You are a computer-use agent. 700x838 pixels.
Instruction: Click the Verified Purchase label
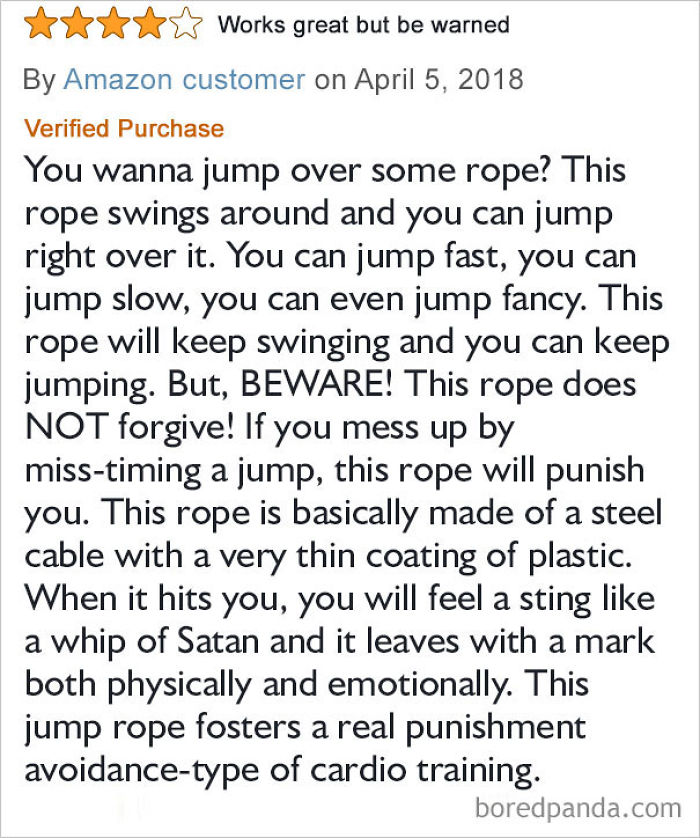point(123,128)
